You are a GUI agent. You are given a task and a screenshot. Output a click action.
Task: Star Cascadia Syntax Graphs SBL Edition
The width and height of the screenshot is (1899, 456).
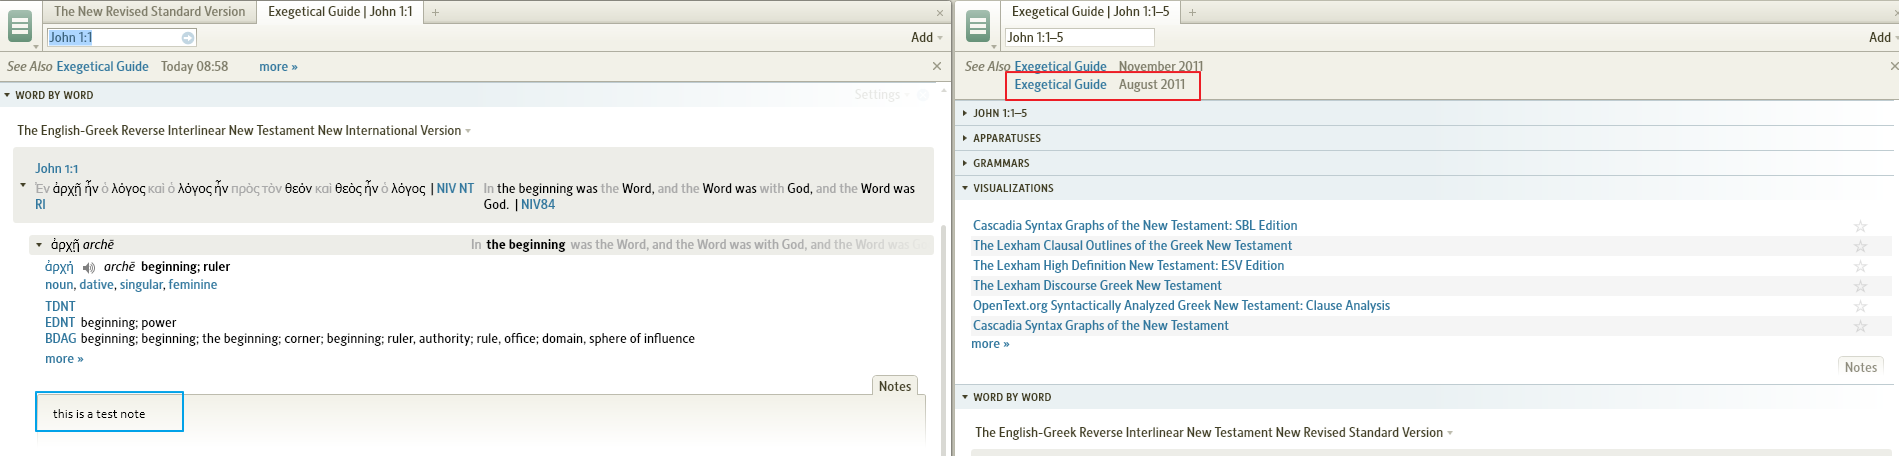1860,226
